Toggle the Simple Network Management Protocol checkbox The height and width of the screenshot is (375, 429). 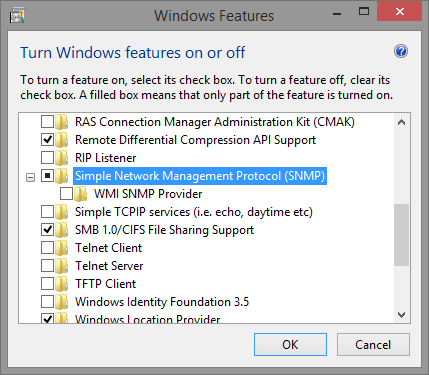(x=47, y=176)
